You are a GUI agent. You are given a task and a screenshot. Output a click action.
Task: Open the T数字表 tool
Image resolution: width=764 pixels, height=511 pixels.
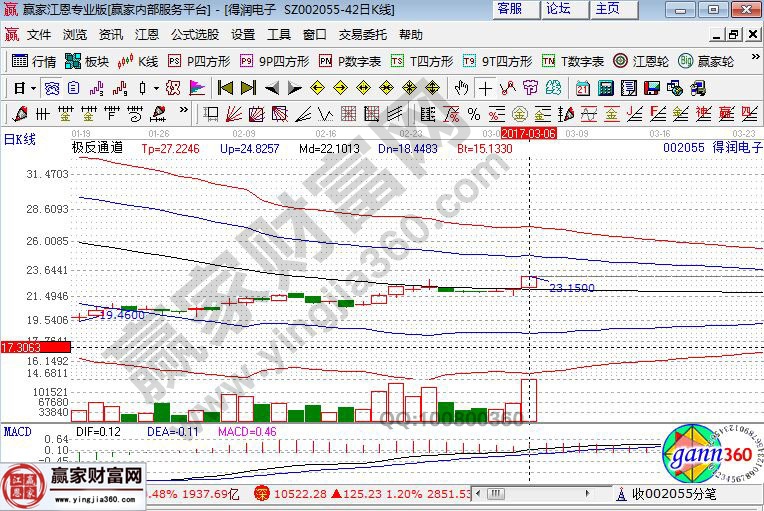(573, 61)
